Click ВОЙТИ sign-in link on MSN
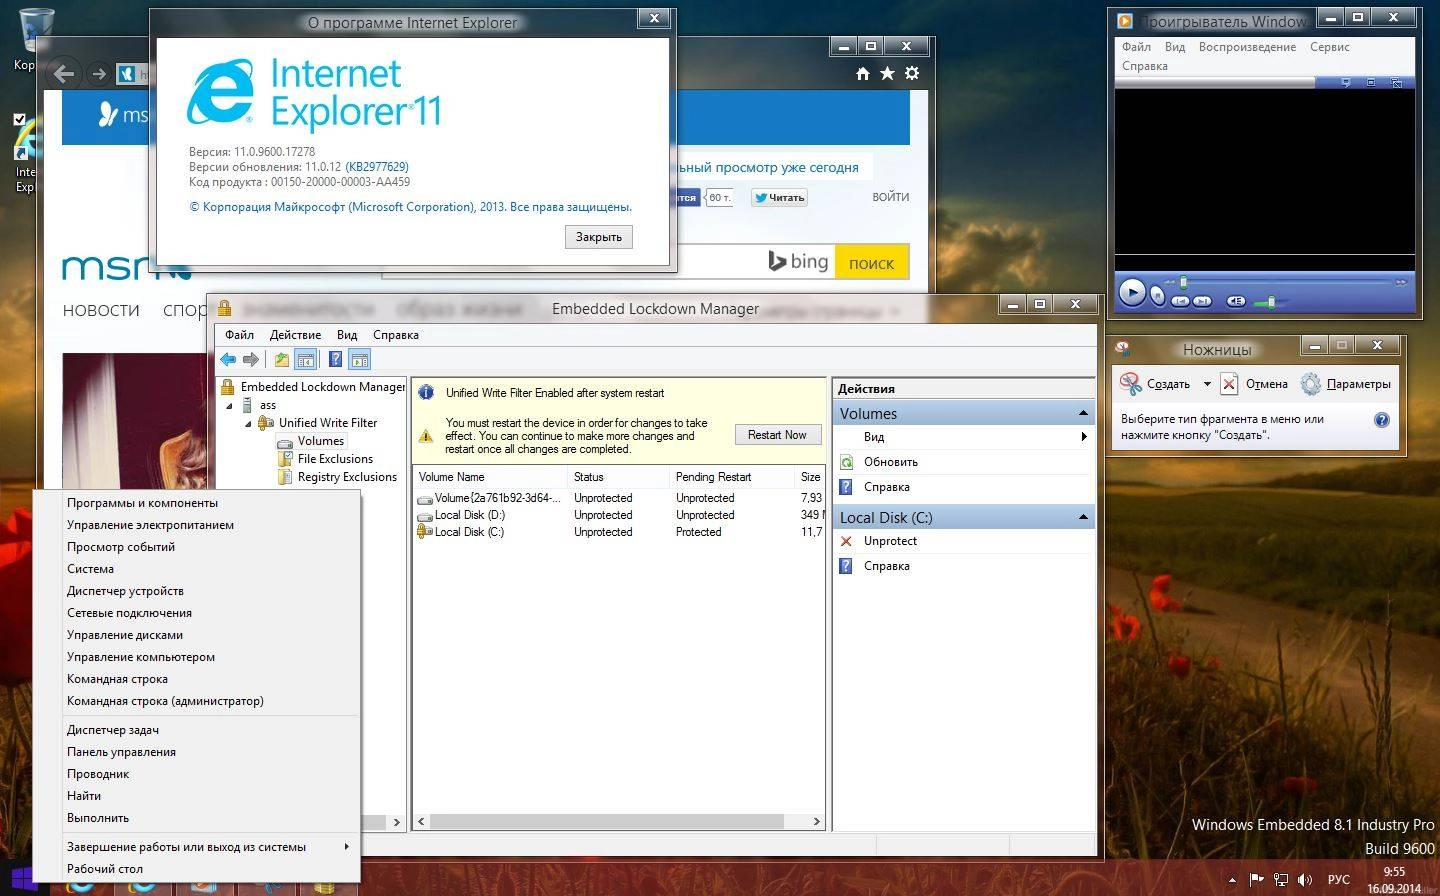 tap(890, 197)
